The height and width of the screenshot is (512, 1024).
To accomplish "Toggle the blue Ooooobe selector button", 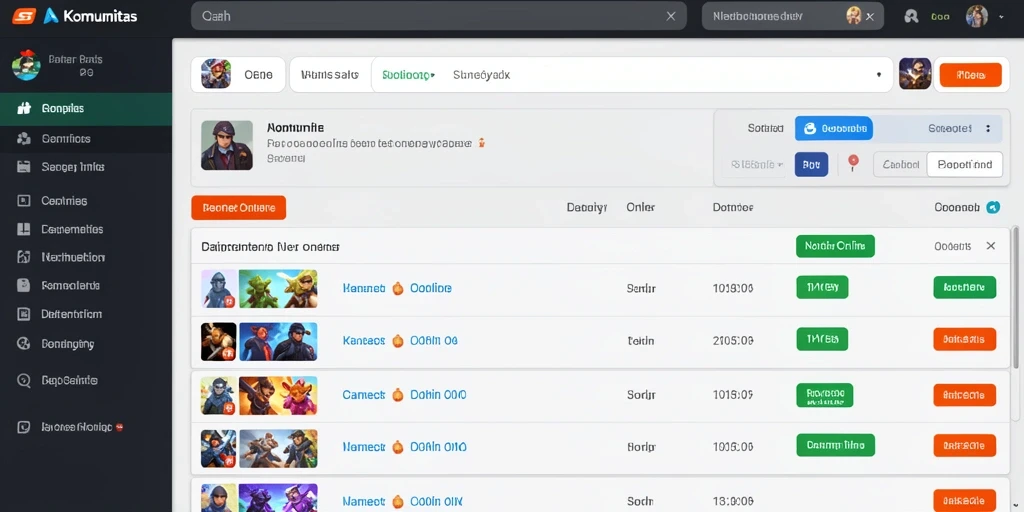I will 833,129.
